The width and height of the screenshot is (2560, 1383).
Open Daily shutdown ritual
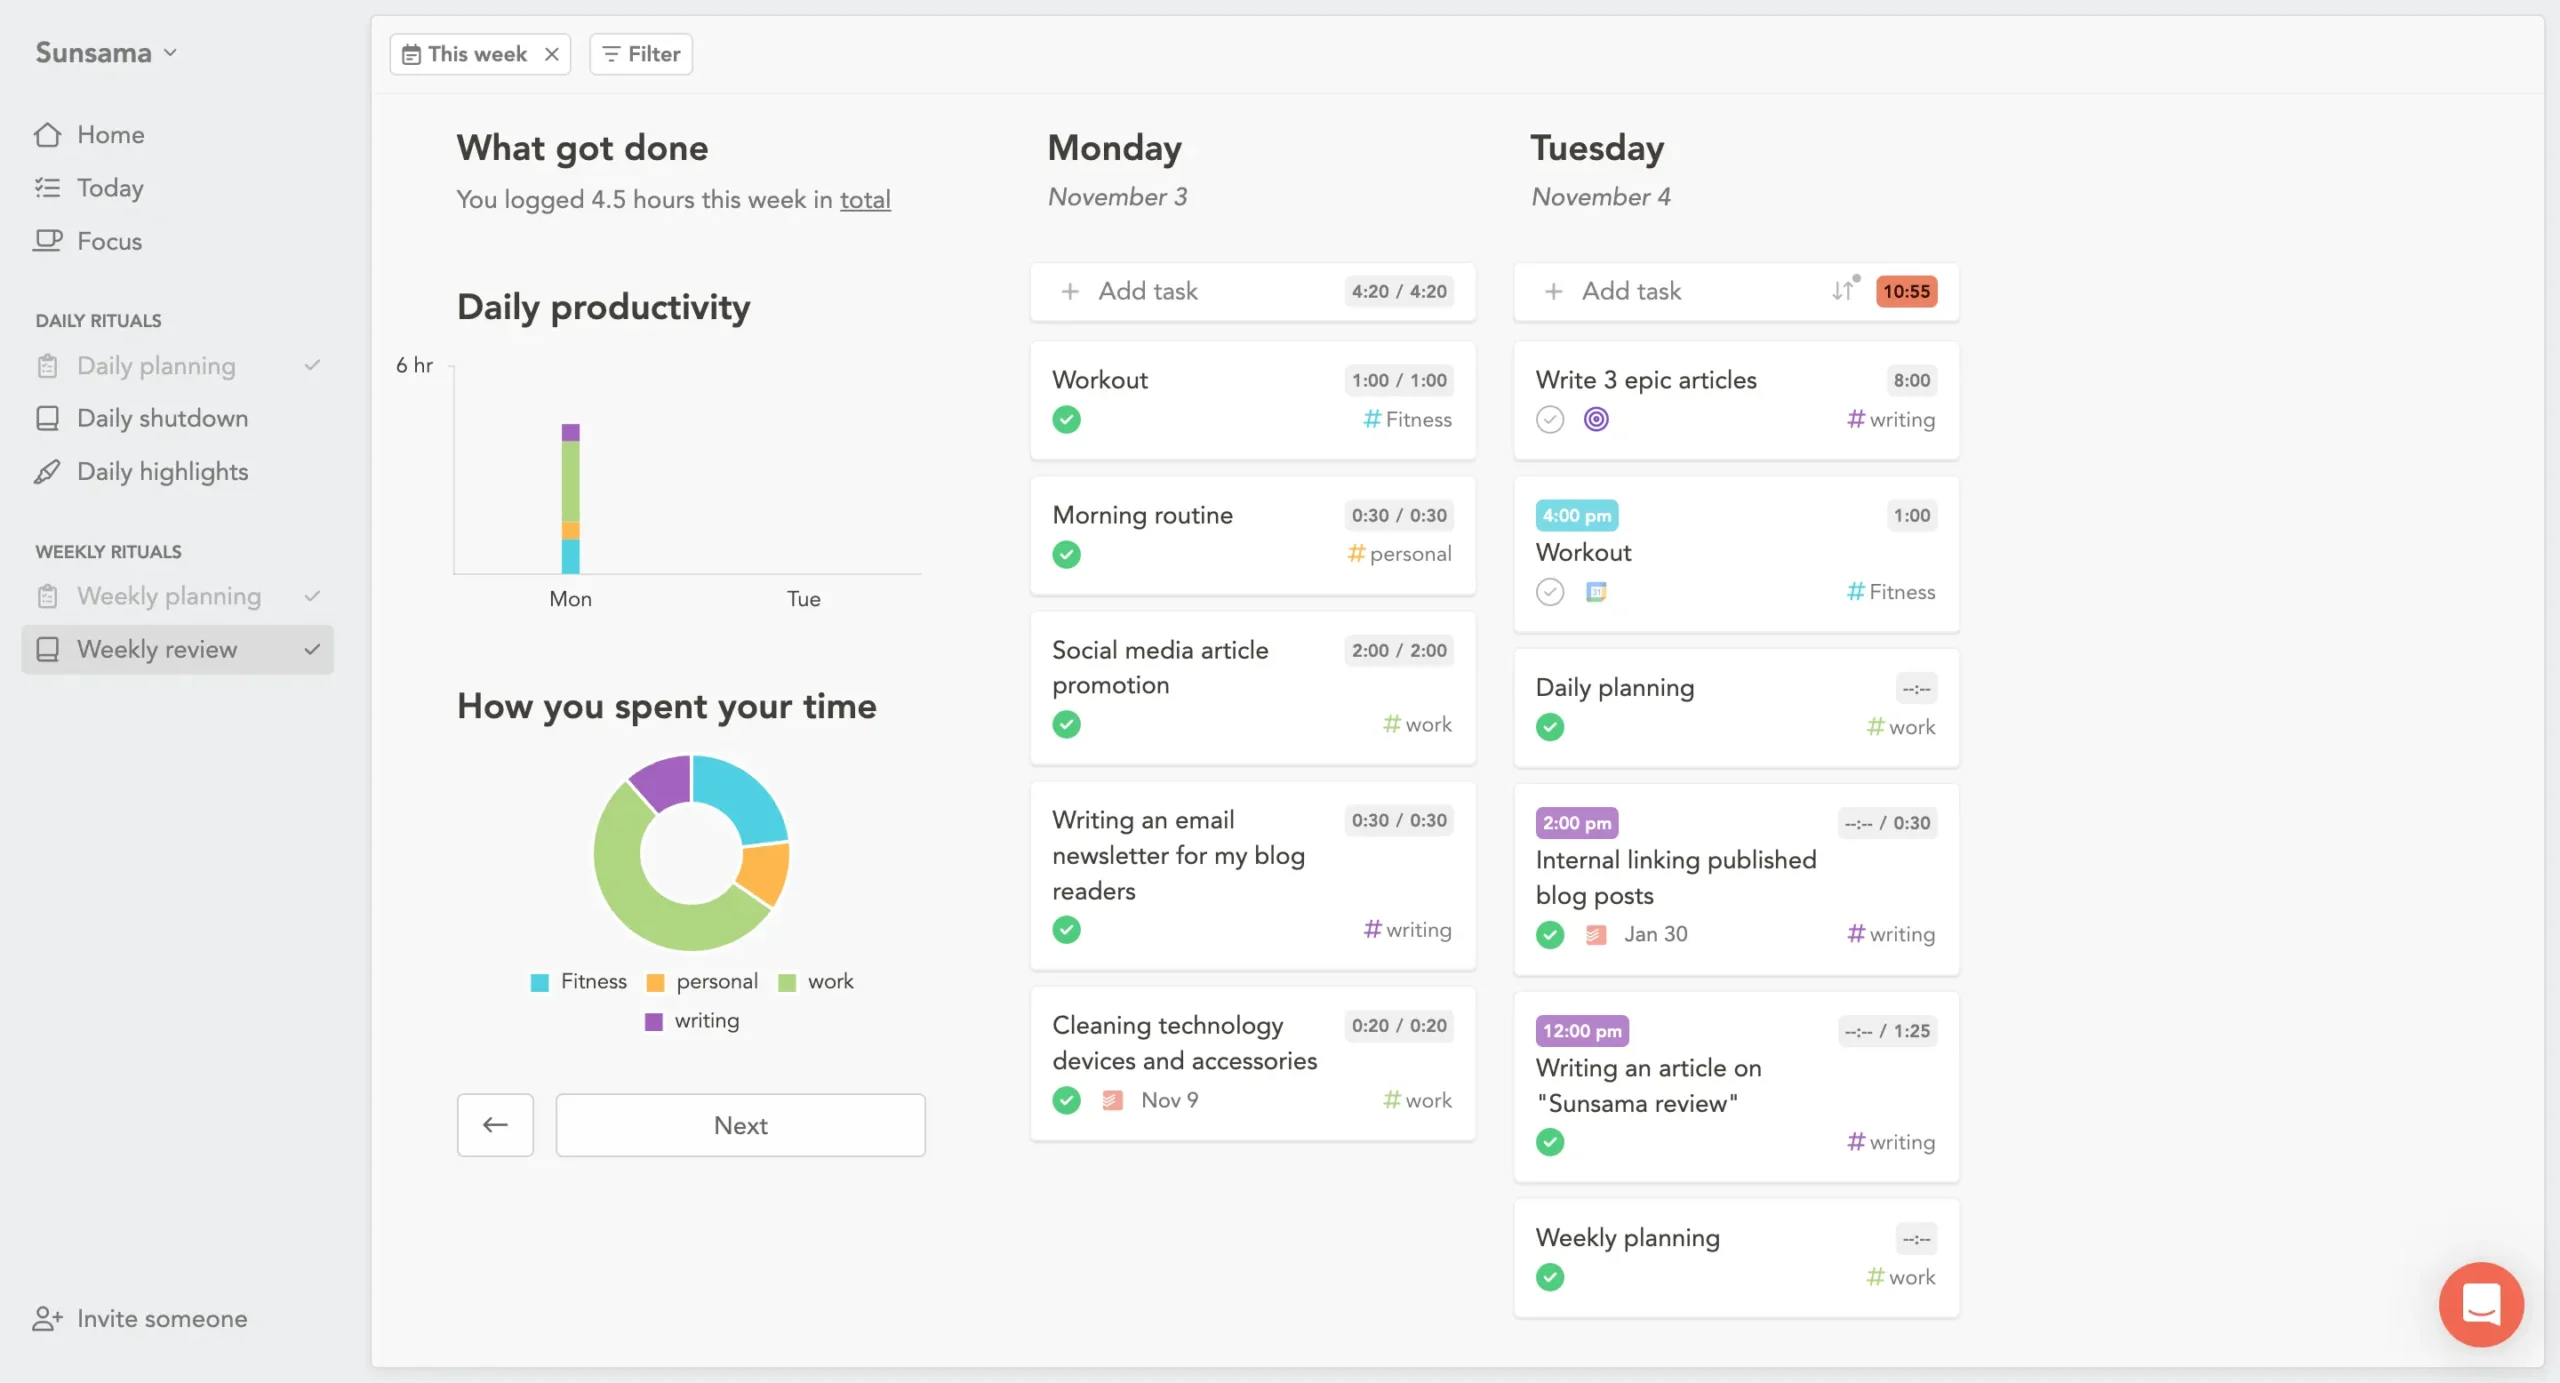click(x=162, y=418)
